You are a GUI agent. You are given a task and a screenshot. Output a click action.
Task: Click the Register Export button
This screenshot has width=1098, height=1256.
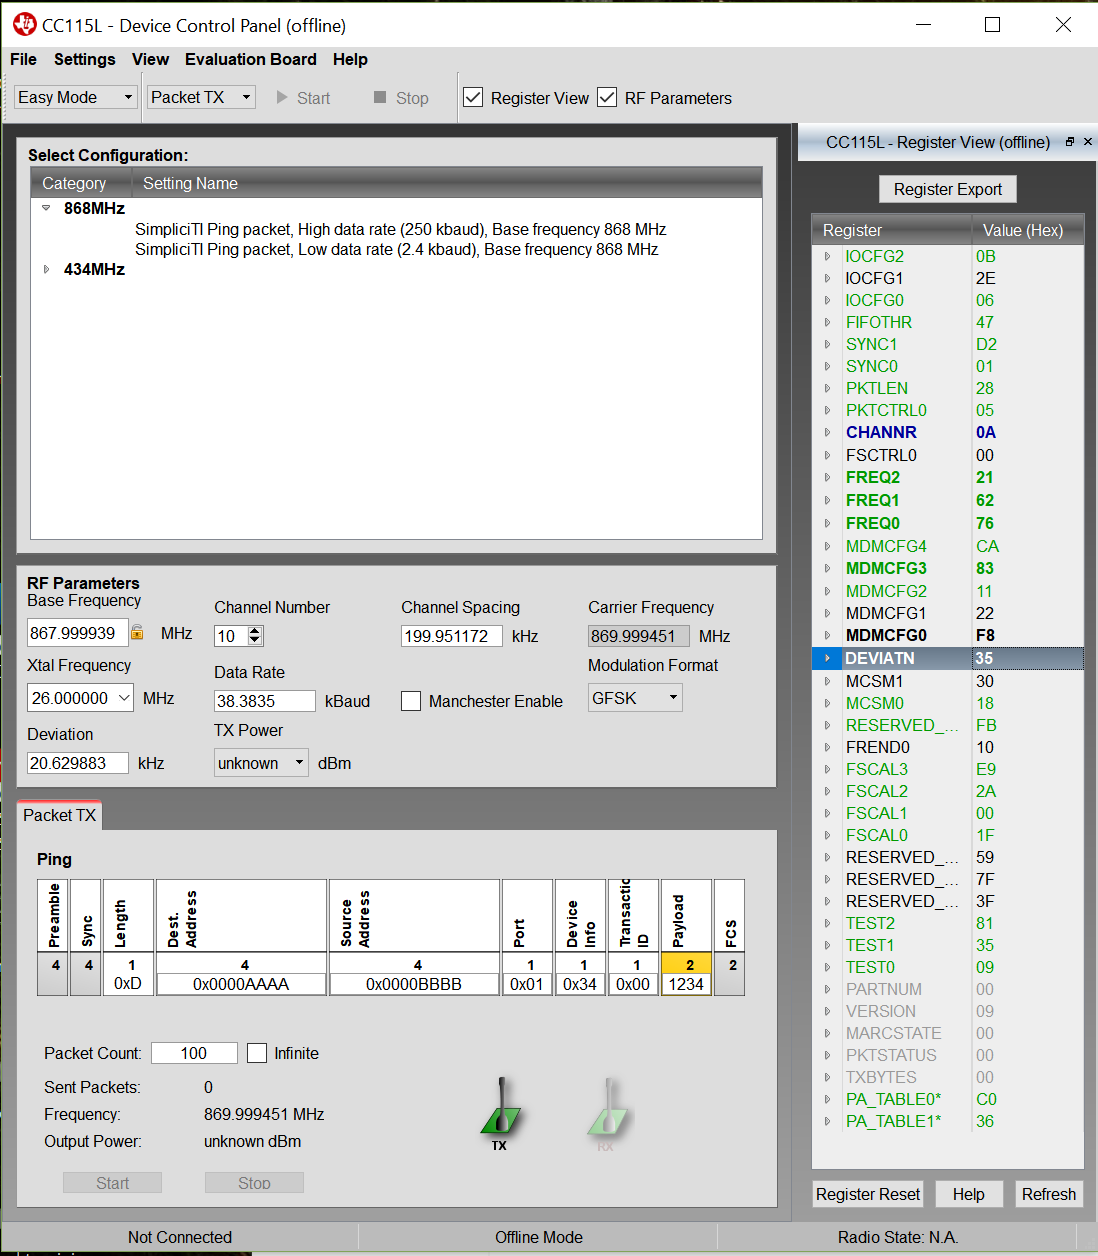click(x=948, y=189)
